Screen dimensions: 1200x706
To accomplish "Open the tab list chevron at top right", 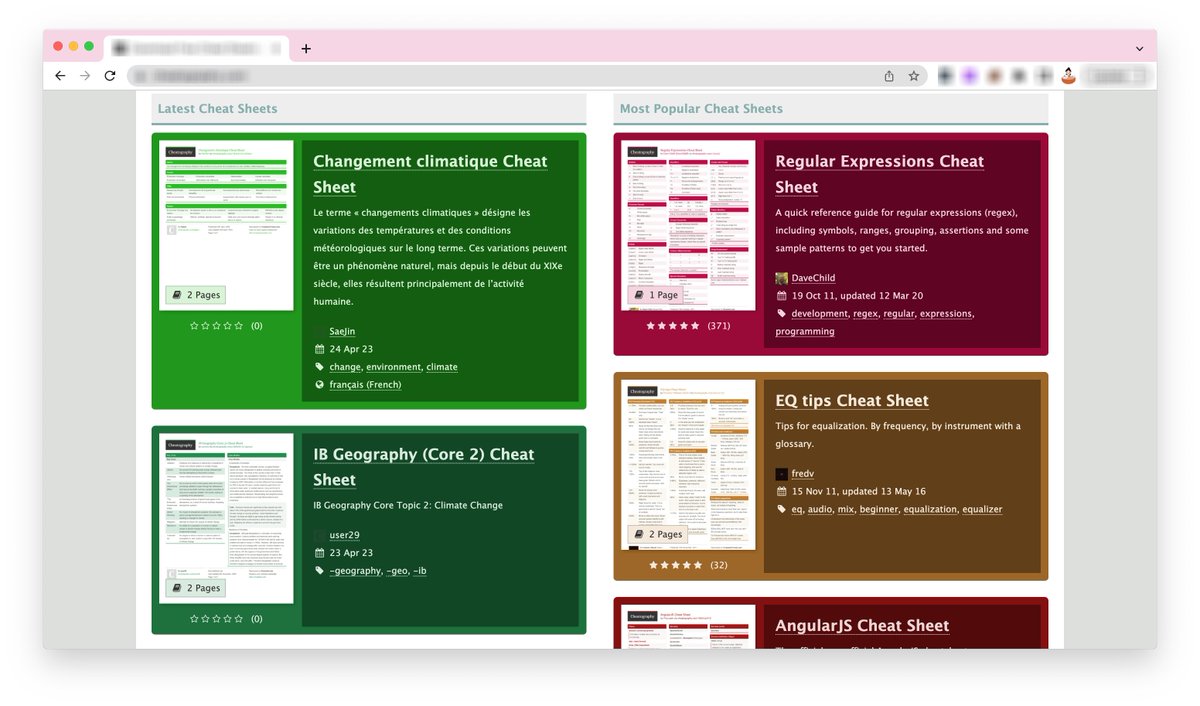I will point(1139,48).
